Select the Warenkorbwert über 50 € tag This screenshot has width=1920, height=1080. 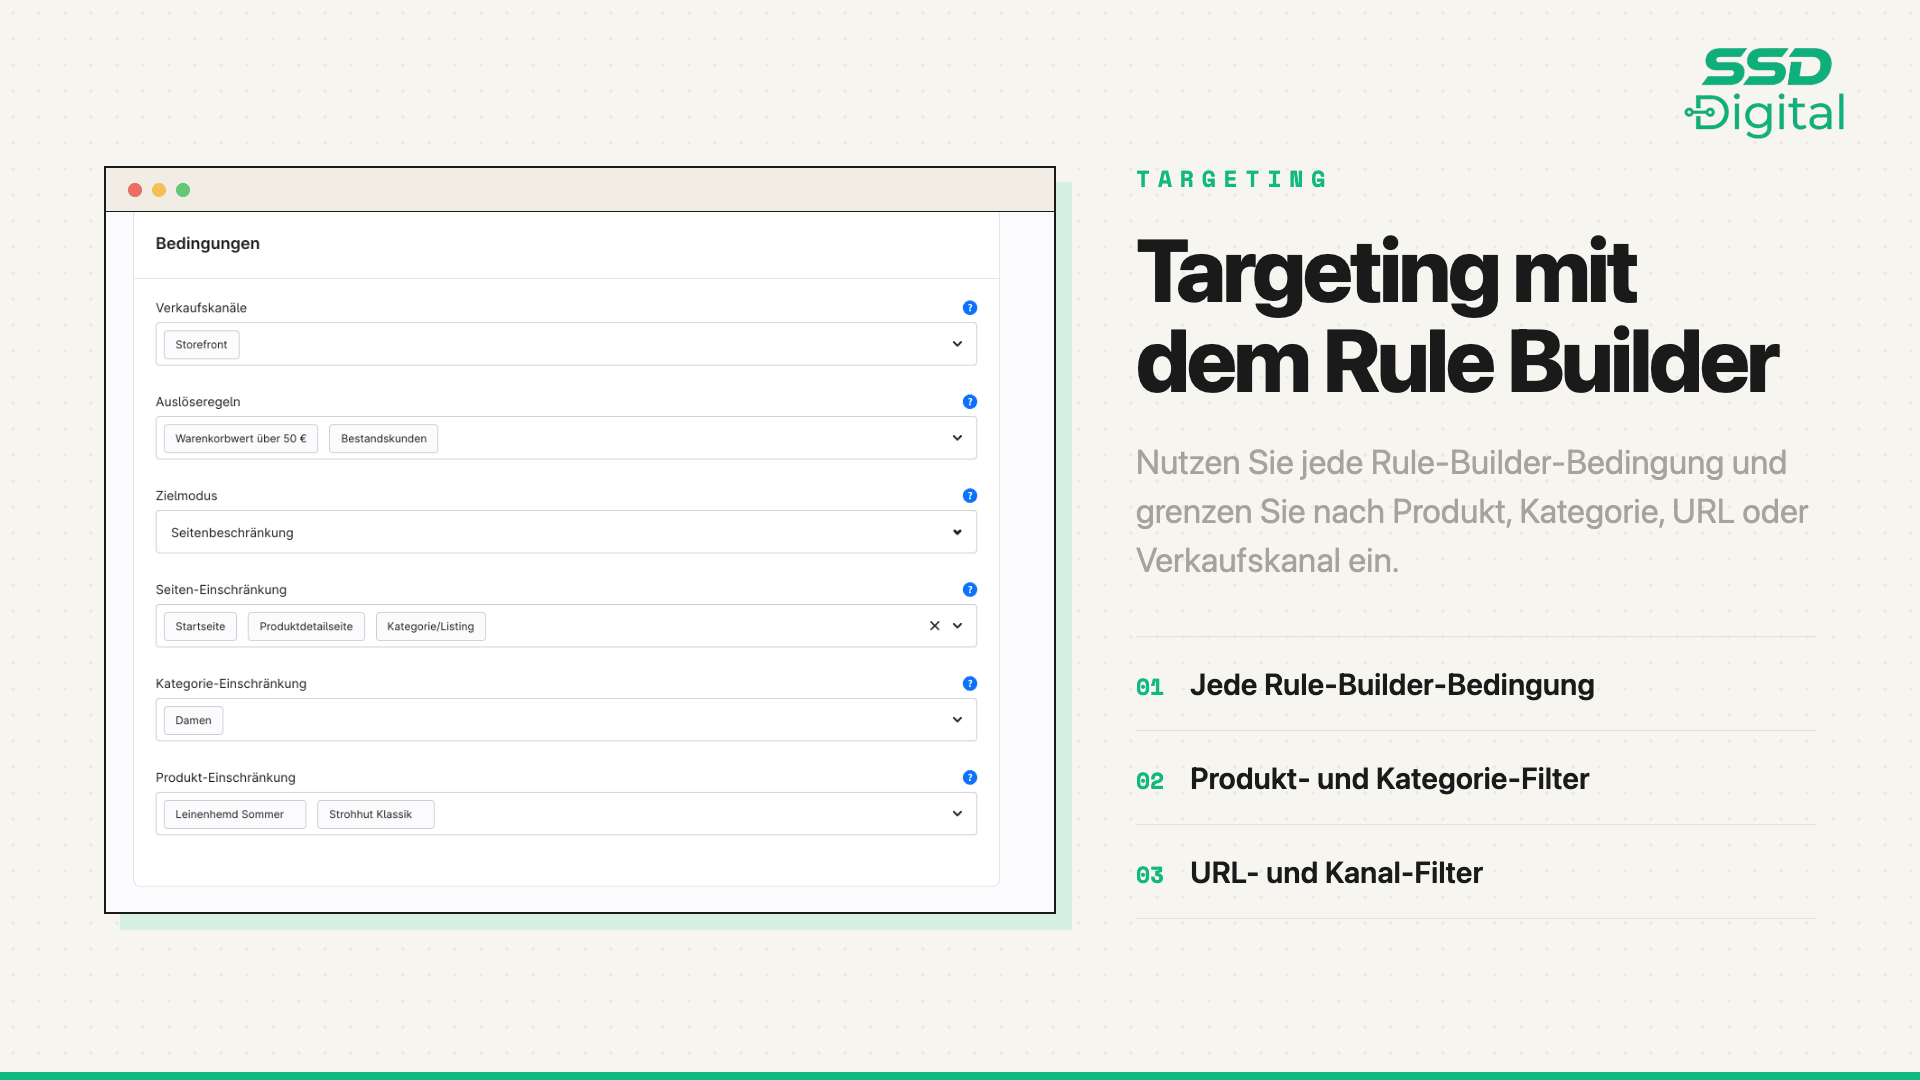[x=241, y=439]
